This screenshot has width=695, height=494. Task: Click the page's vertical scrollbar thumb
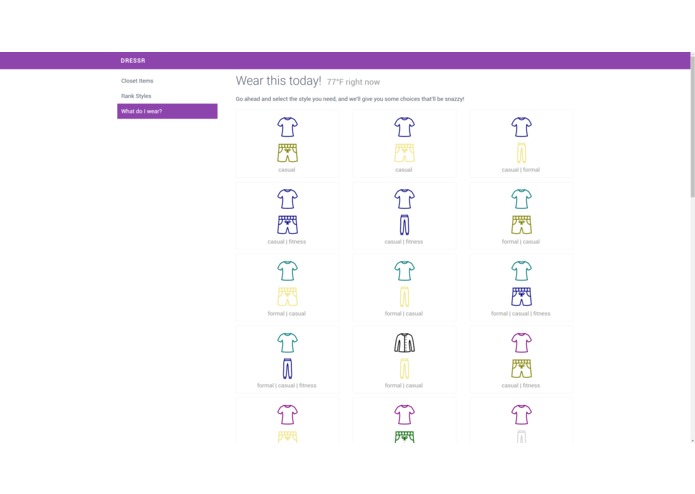click(692, 126)
